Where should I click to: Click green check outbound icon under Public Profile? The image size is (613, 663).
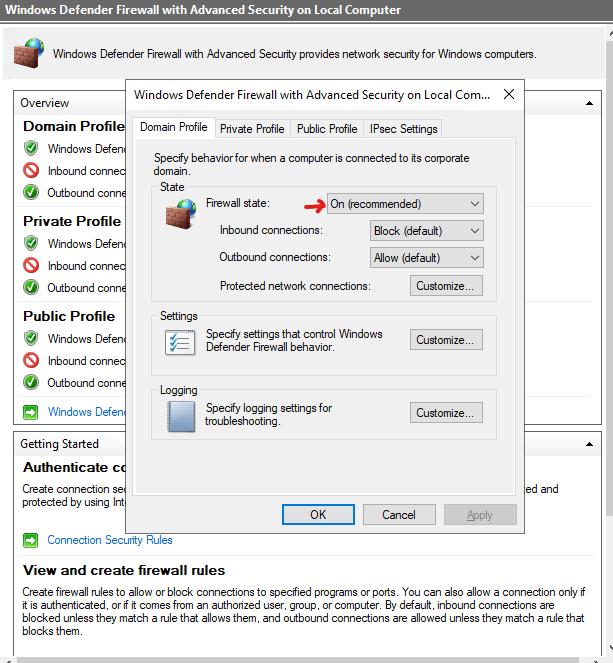point(31,382)
